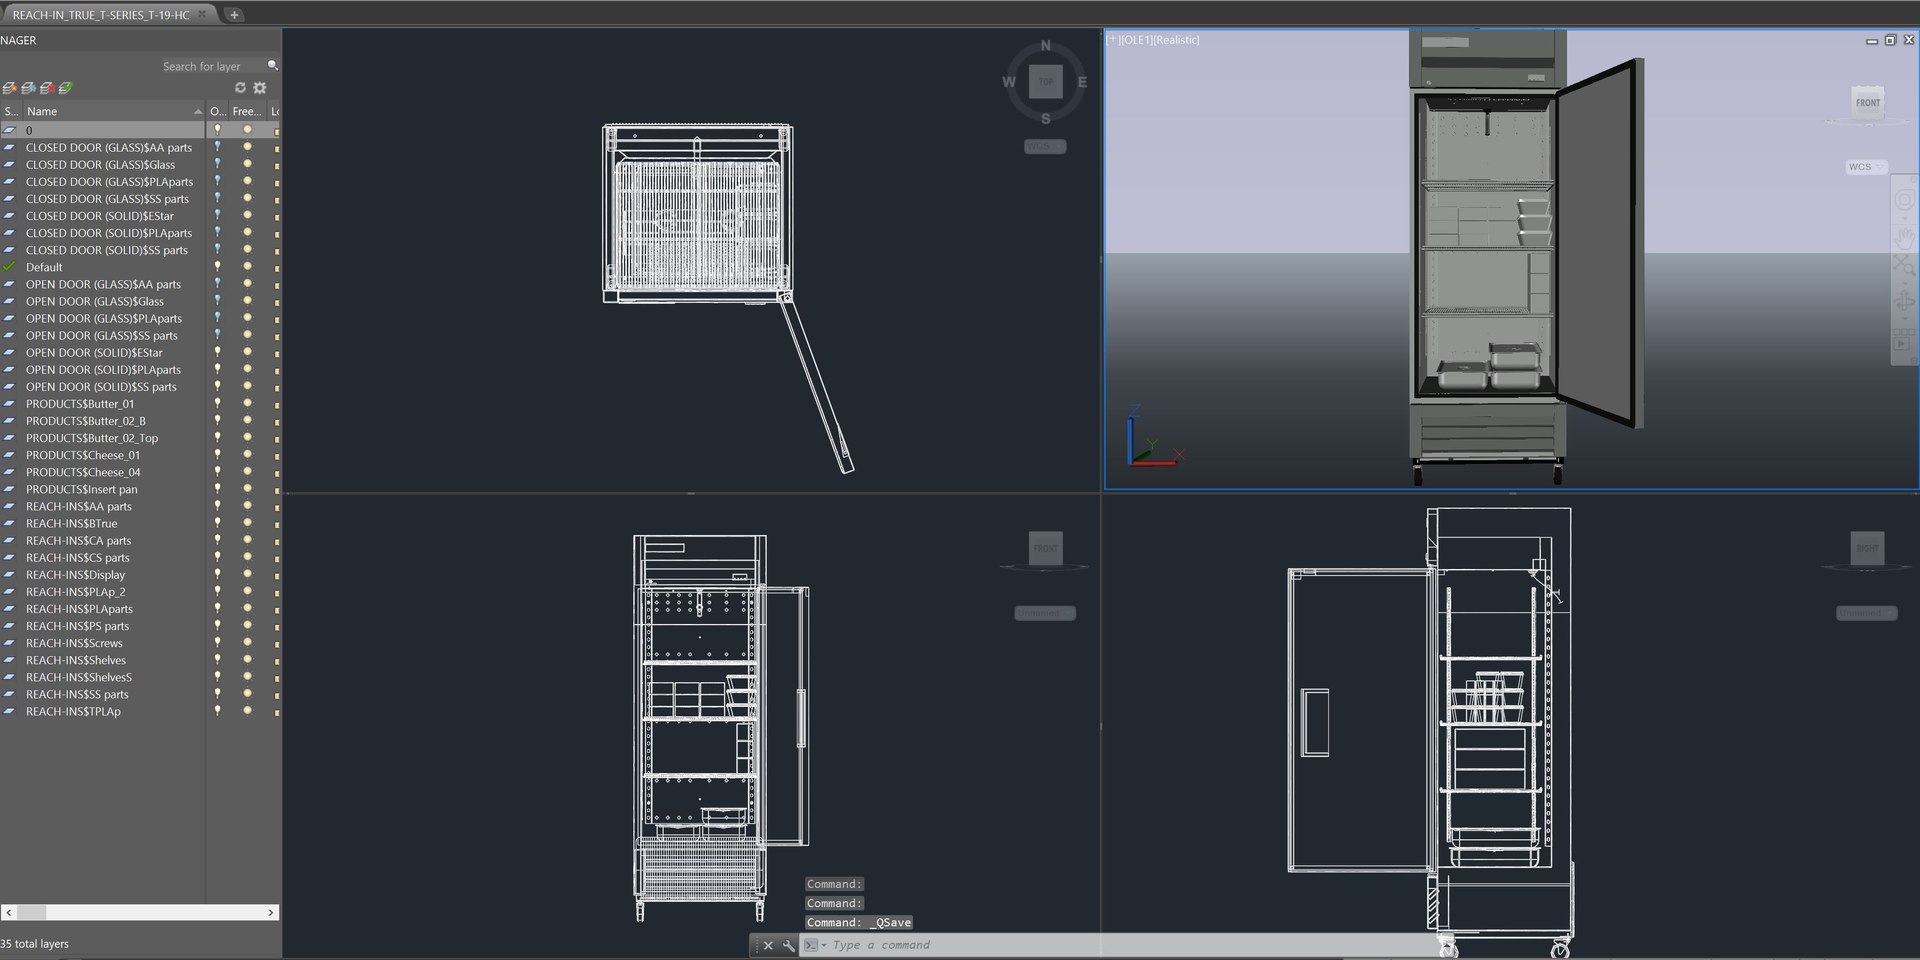Click the FRONT ViewCube in the realistic viewport
Image resolution: width=1920 pixels, height=960 pixels.
coord(1867,102)
